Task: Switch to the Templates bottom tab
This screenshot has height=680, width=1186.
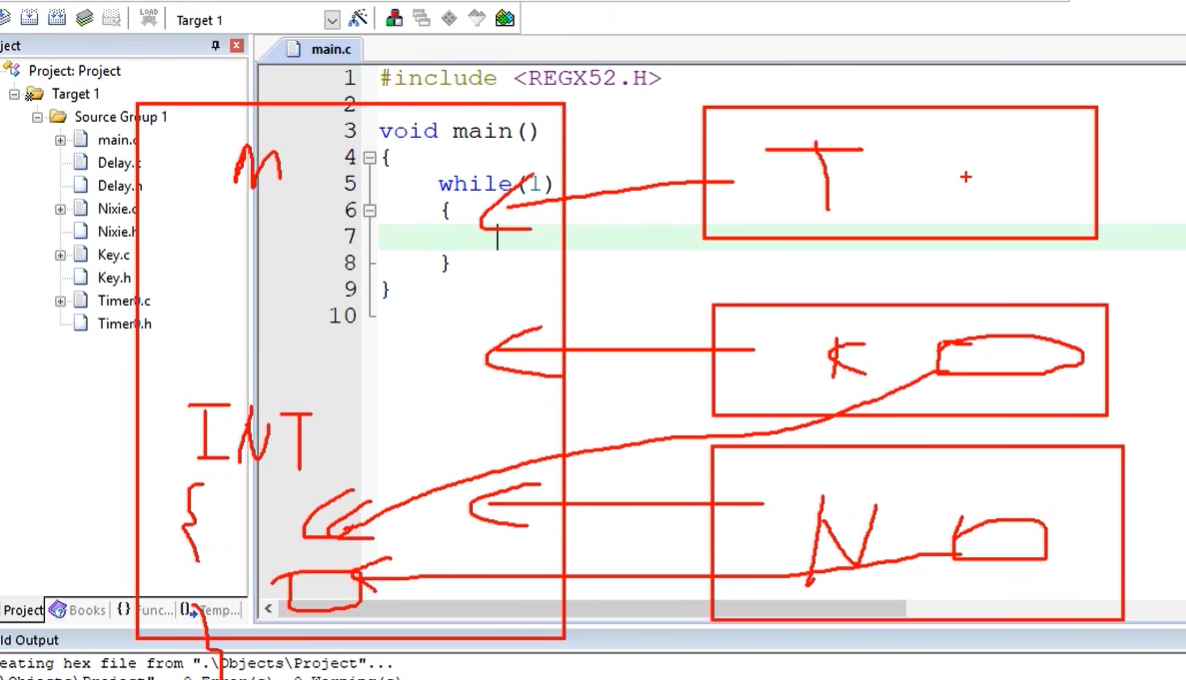Action: (210, 610)
